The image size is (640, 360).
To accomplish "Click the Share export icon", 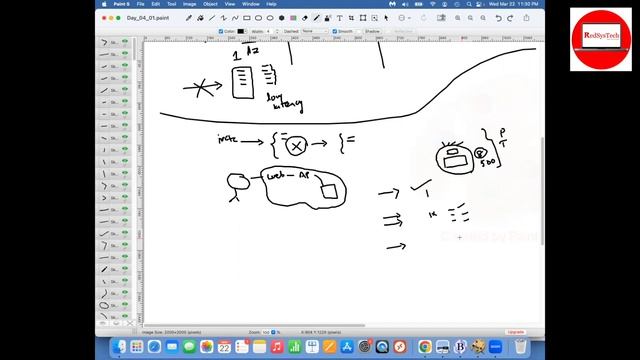I will (x=527, y=18).
